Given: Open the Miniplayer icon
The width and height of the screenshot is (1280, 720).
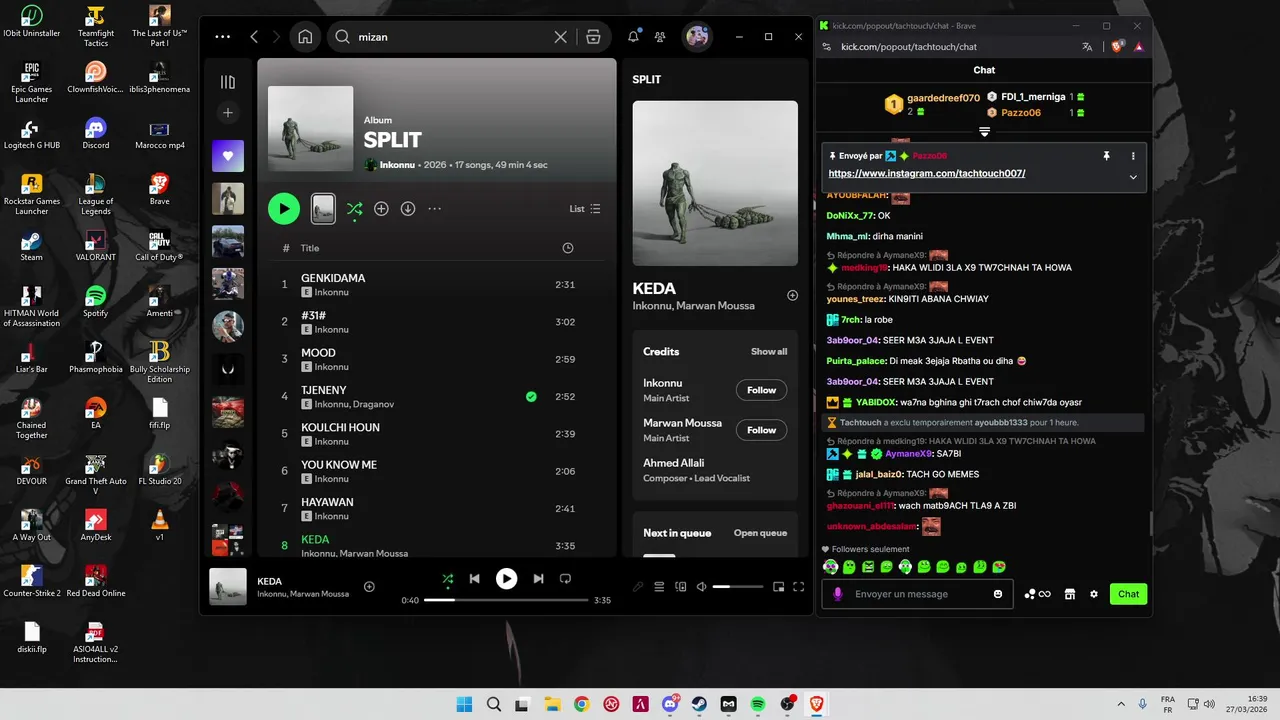Looking at the screenshot, I should (779, 587).
